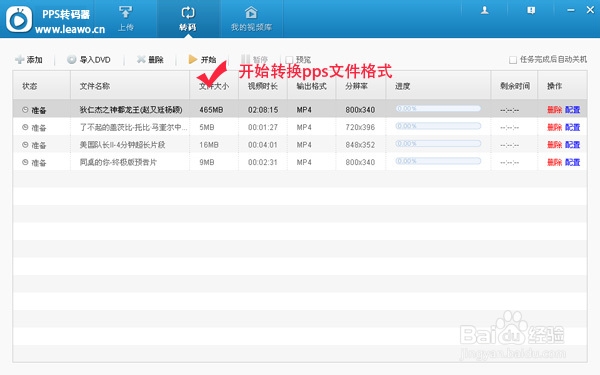This screenshot has height=375, width=600.
Task: Close the PPS transcoder window
Action: coord(590,10)
